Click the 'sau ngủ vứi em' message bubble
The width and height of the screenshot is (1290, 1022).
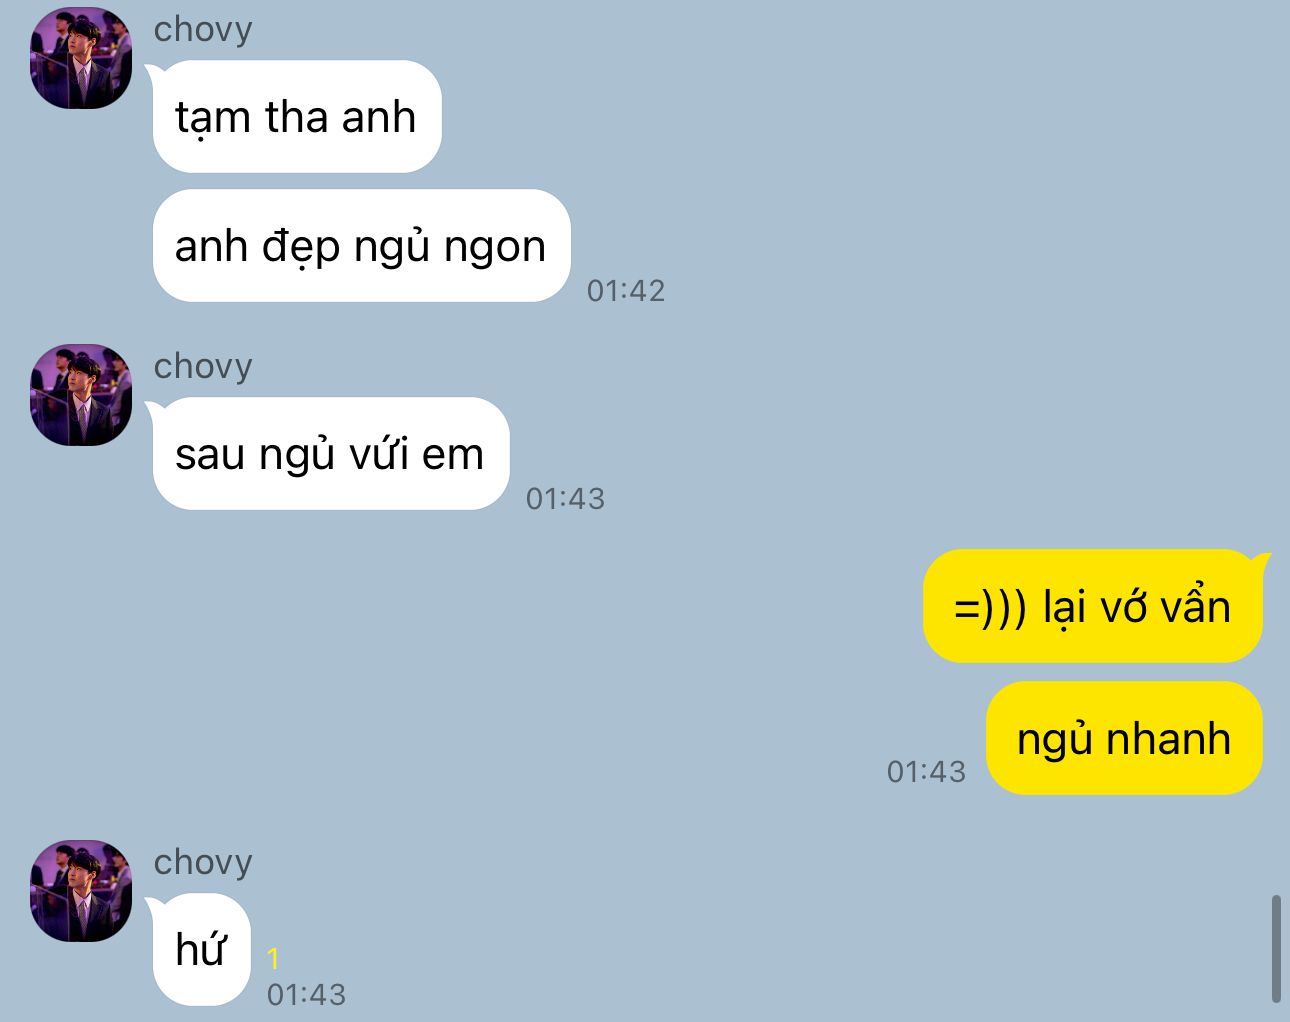[330, 454]
